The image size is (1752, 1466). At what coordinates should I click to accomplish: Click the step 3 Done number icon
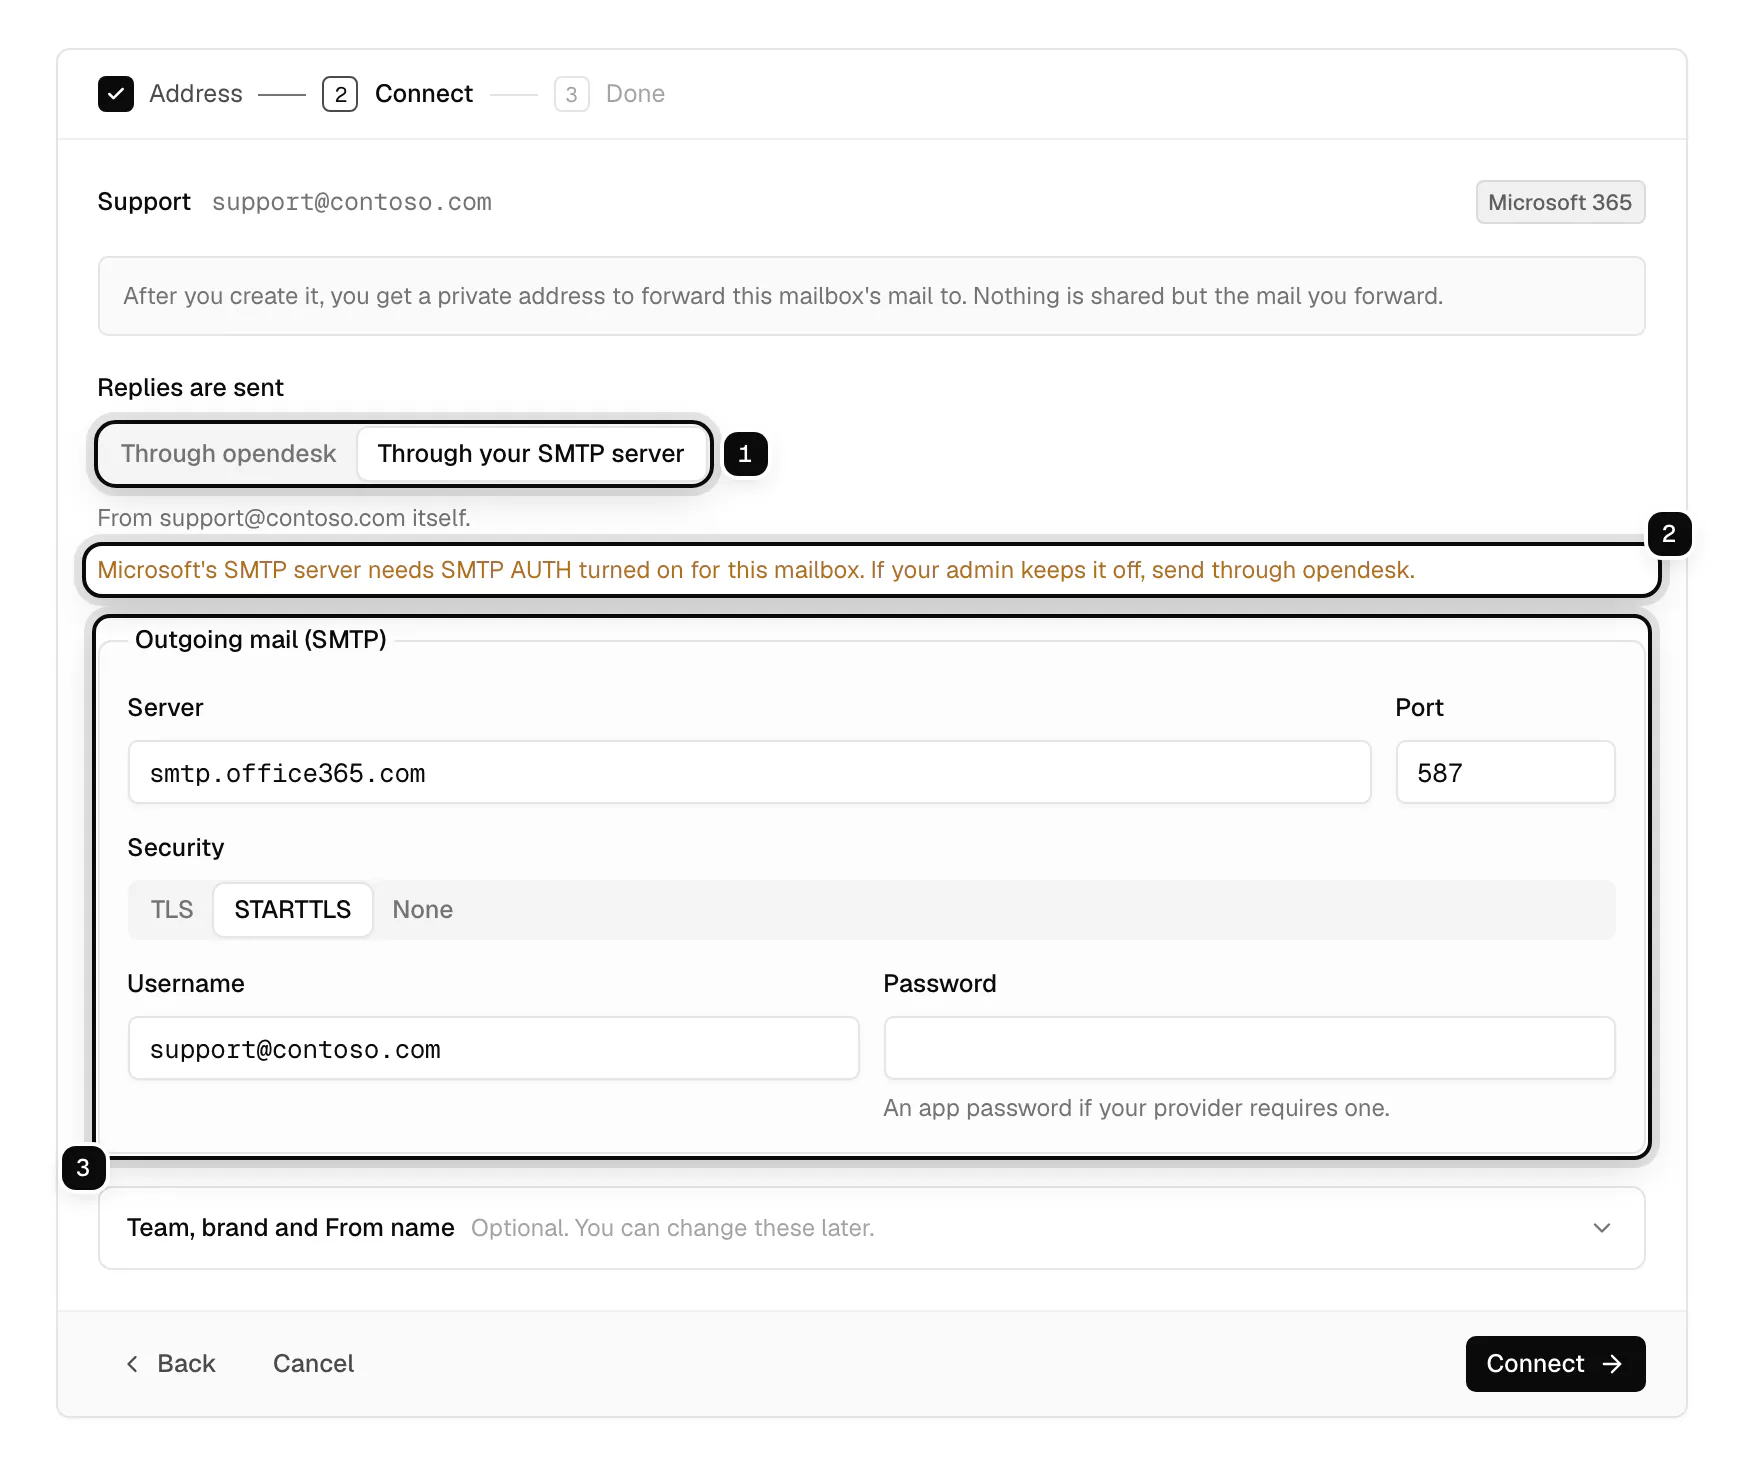(572, 94)
